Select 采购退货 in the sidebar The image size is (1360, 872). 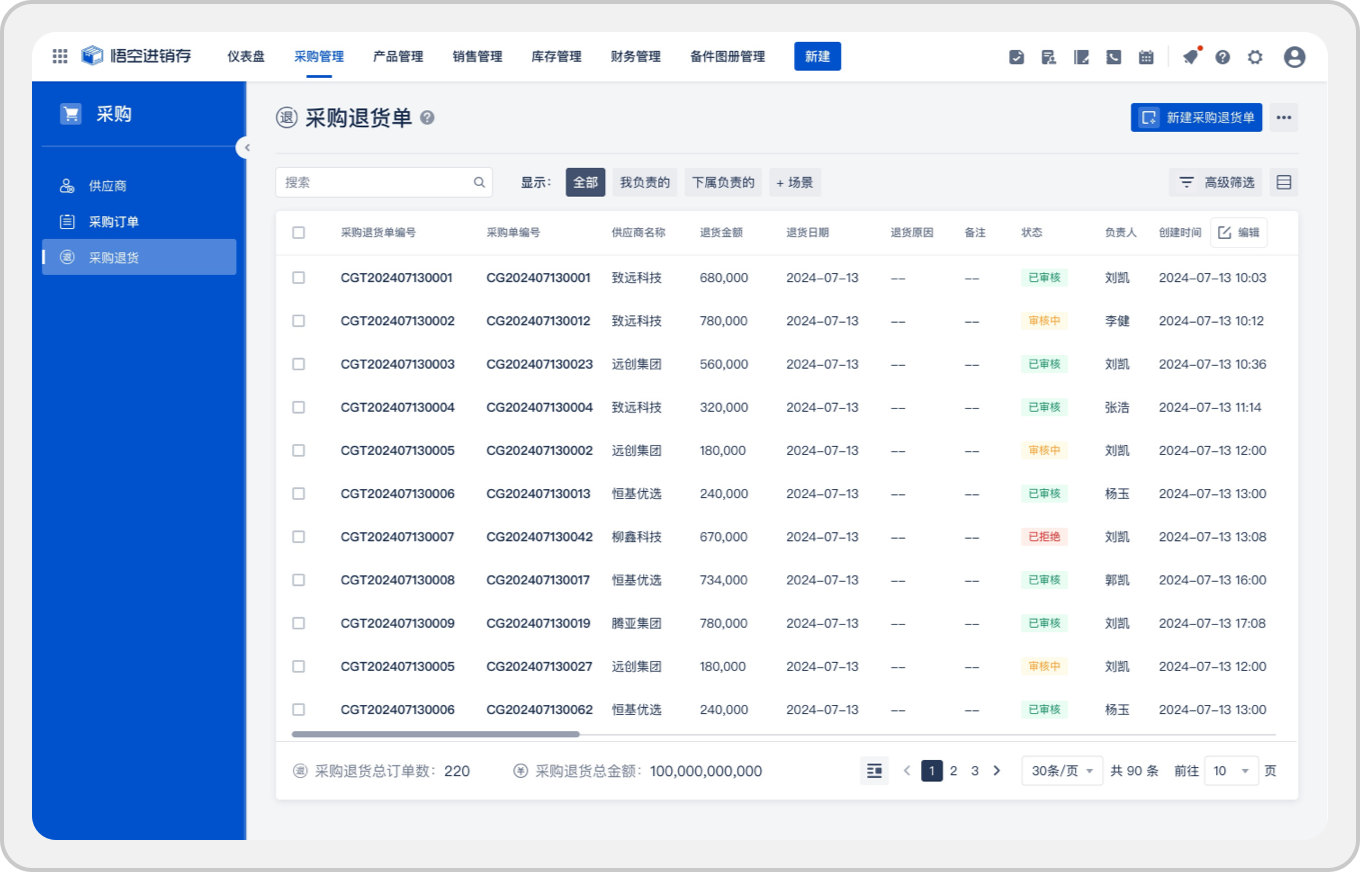(x=139, y=257)
